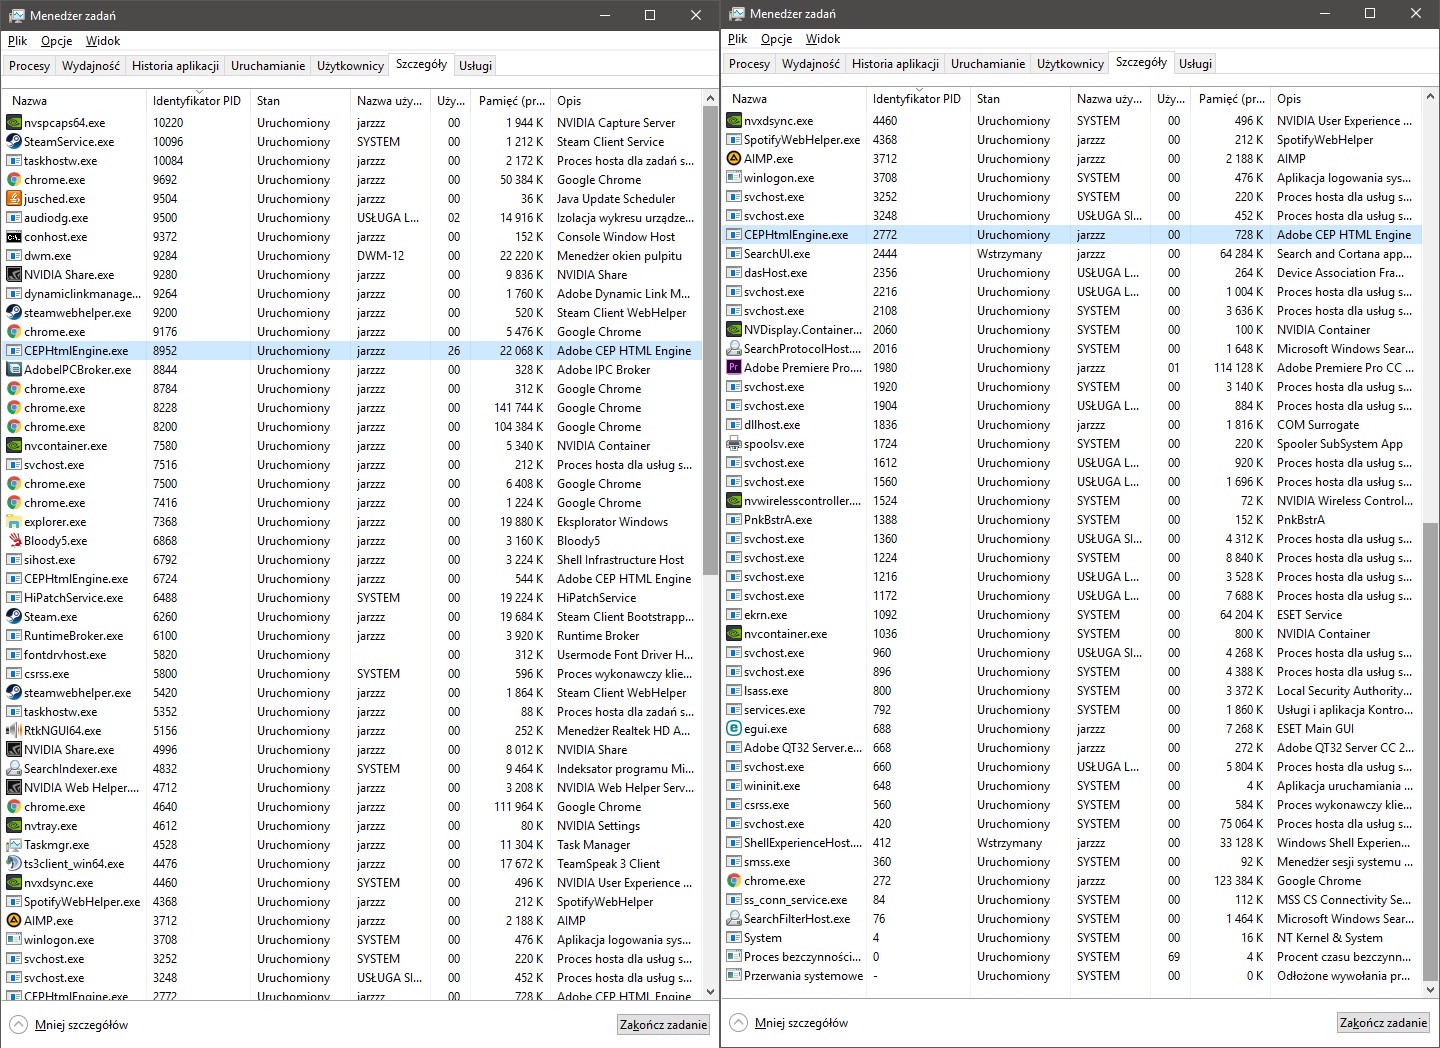Open Widok menu in right window
Screen dimensions: 1440x1048
click(823, 39)
